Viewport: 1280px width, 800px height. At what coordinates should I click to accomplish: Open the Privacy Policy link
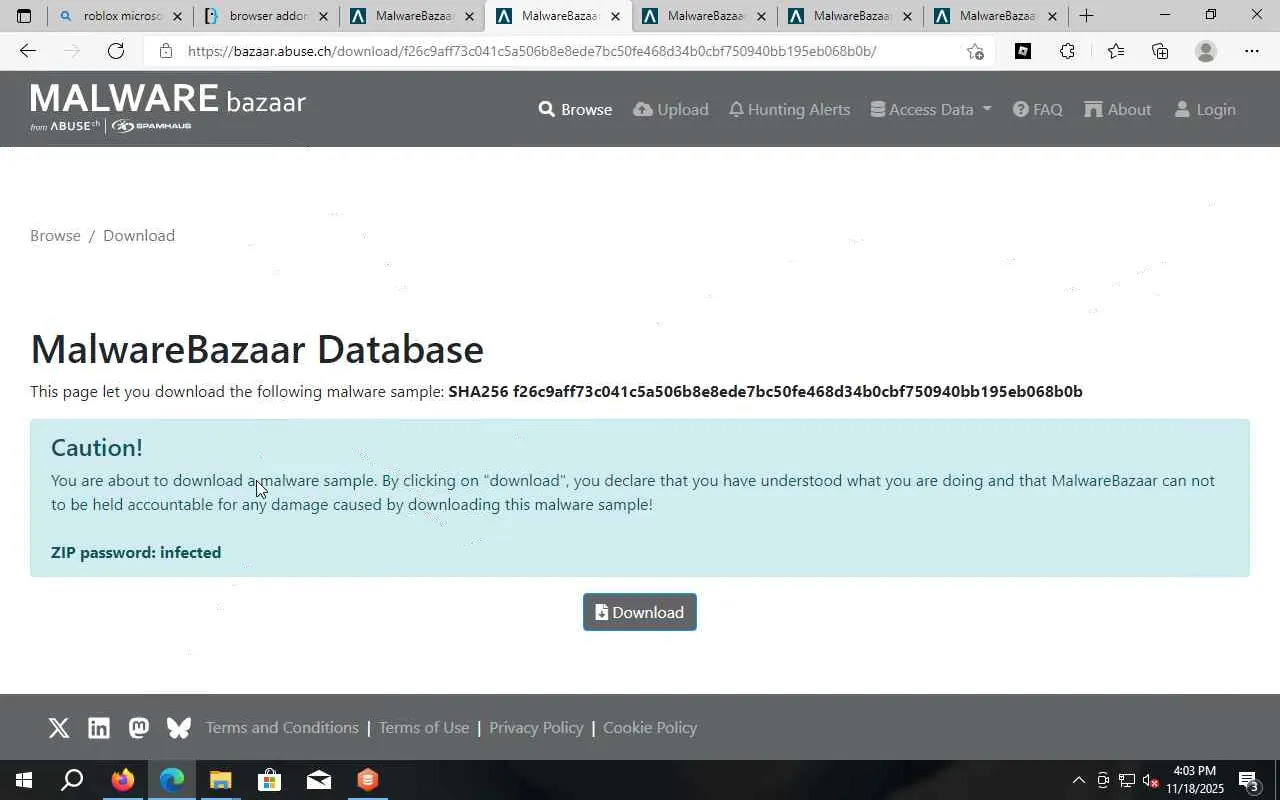coord(536,727)
